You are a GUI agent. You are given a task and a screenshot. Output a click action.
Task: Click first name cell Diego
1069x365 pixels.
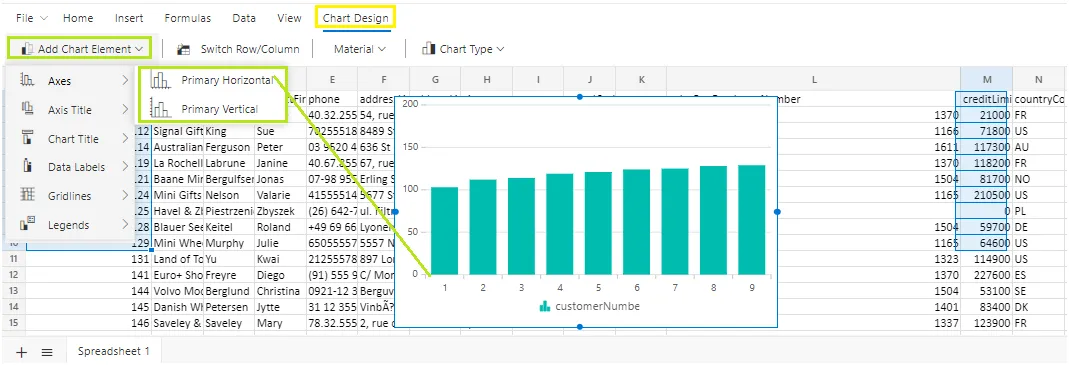(280, 274)
